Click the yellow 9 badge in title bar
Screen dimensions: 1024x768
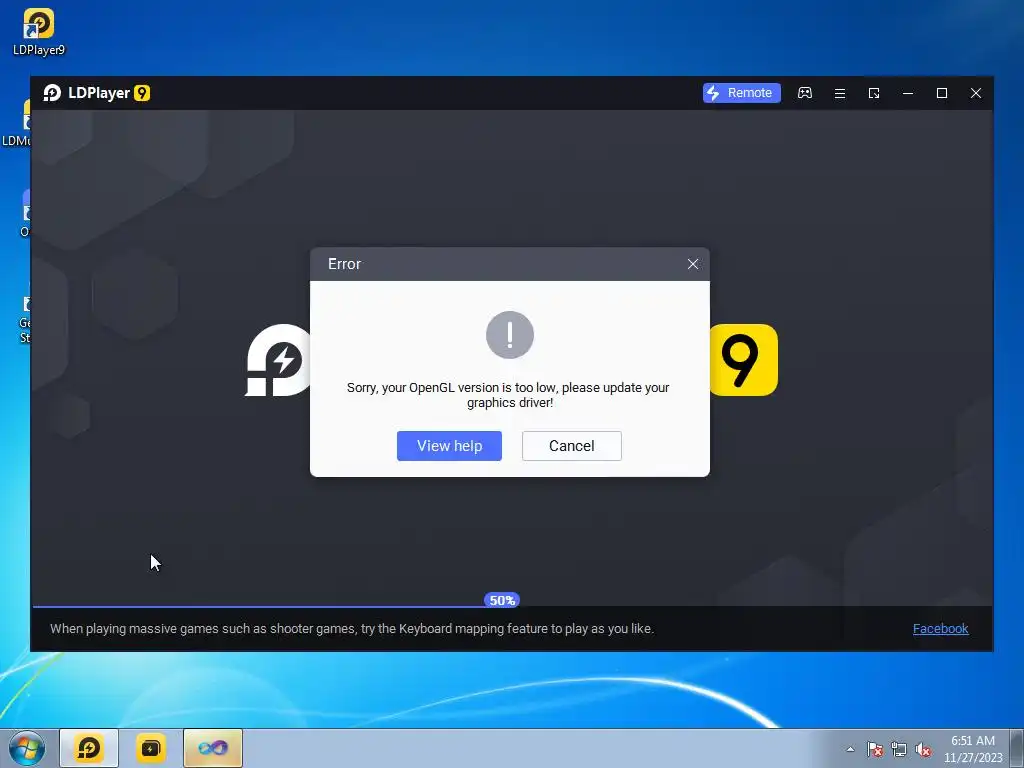(142, 93)
